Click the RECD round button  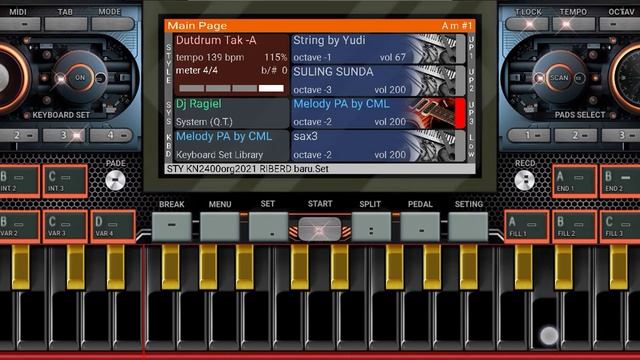pos(524,180)
